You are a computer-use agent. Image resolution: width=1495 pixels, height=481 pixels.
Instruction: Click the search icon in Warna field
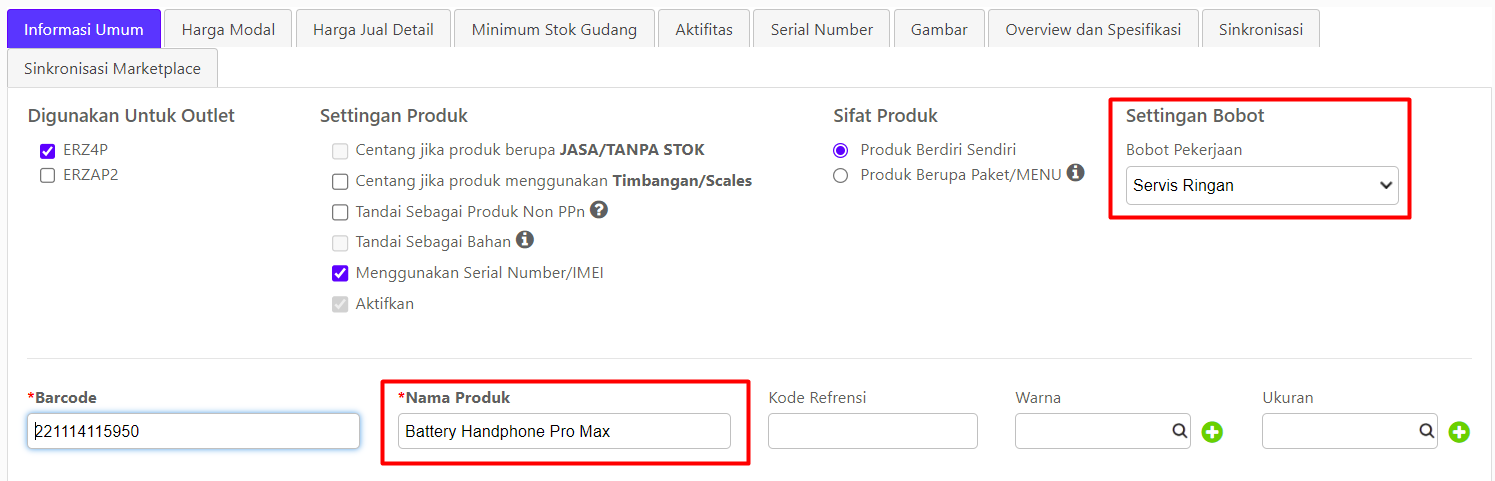click(1179, 431)
